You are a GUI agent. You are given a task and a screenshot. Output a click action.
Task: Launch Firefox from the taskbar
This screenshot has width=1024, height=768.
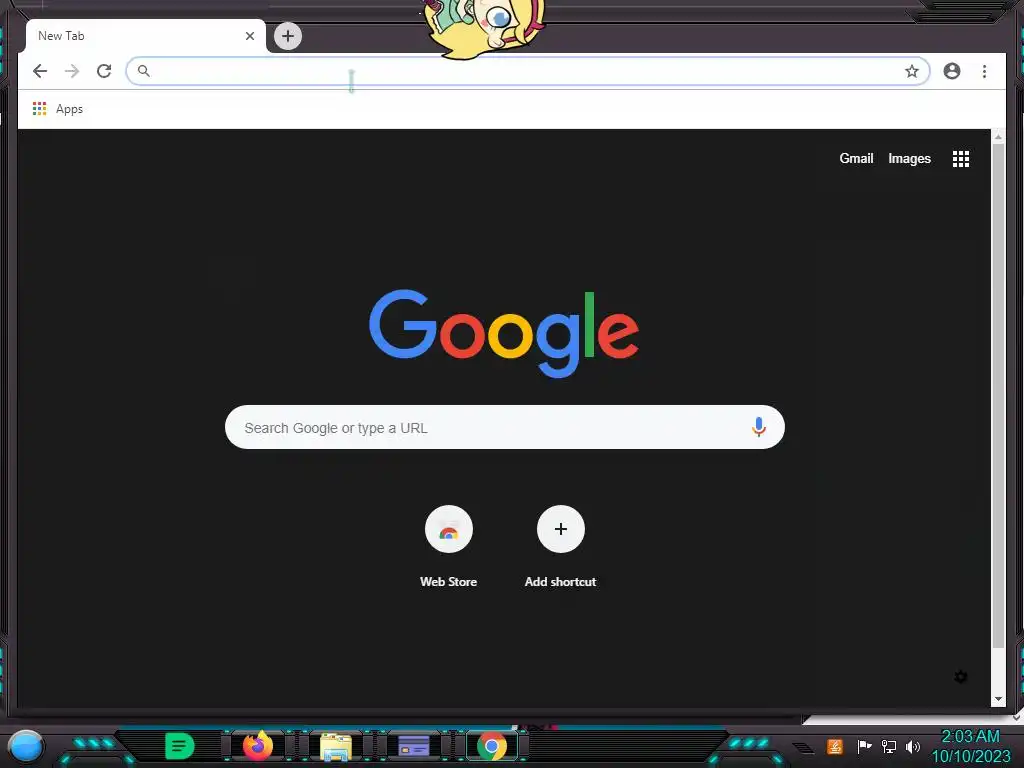(x=258, y=746)
